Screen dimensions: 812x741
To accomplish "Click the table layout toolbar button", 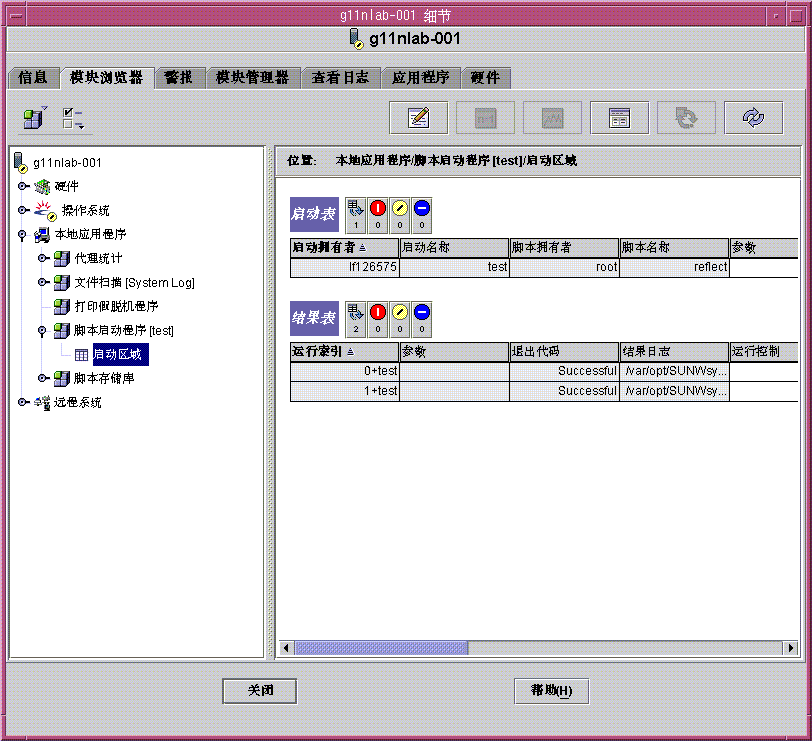I will pyautogui.click(x=619, y=118).
